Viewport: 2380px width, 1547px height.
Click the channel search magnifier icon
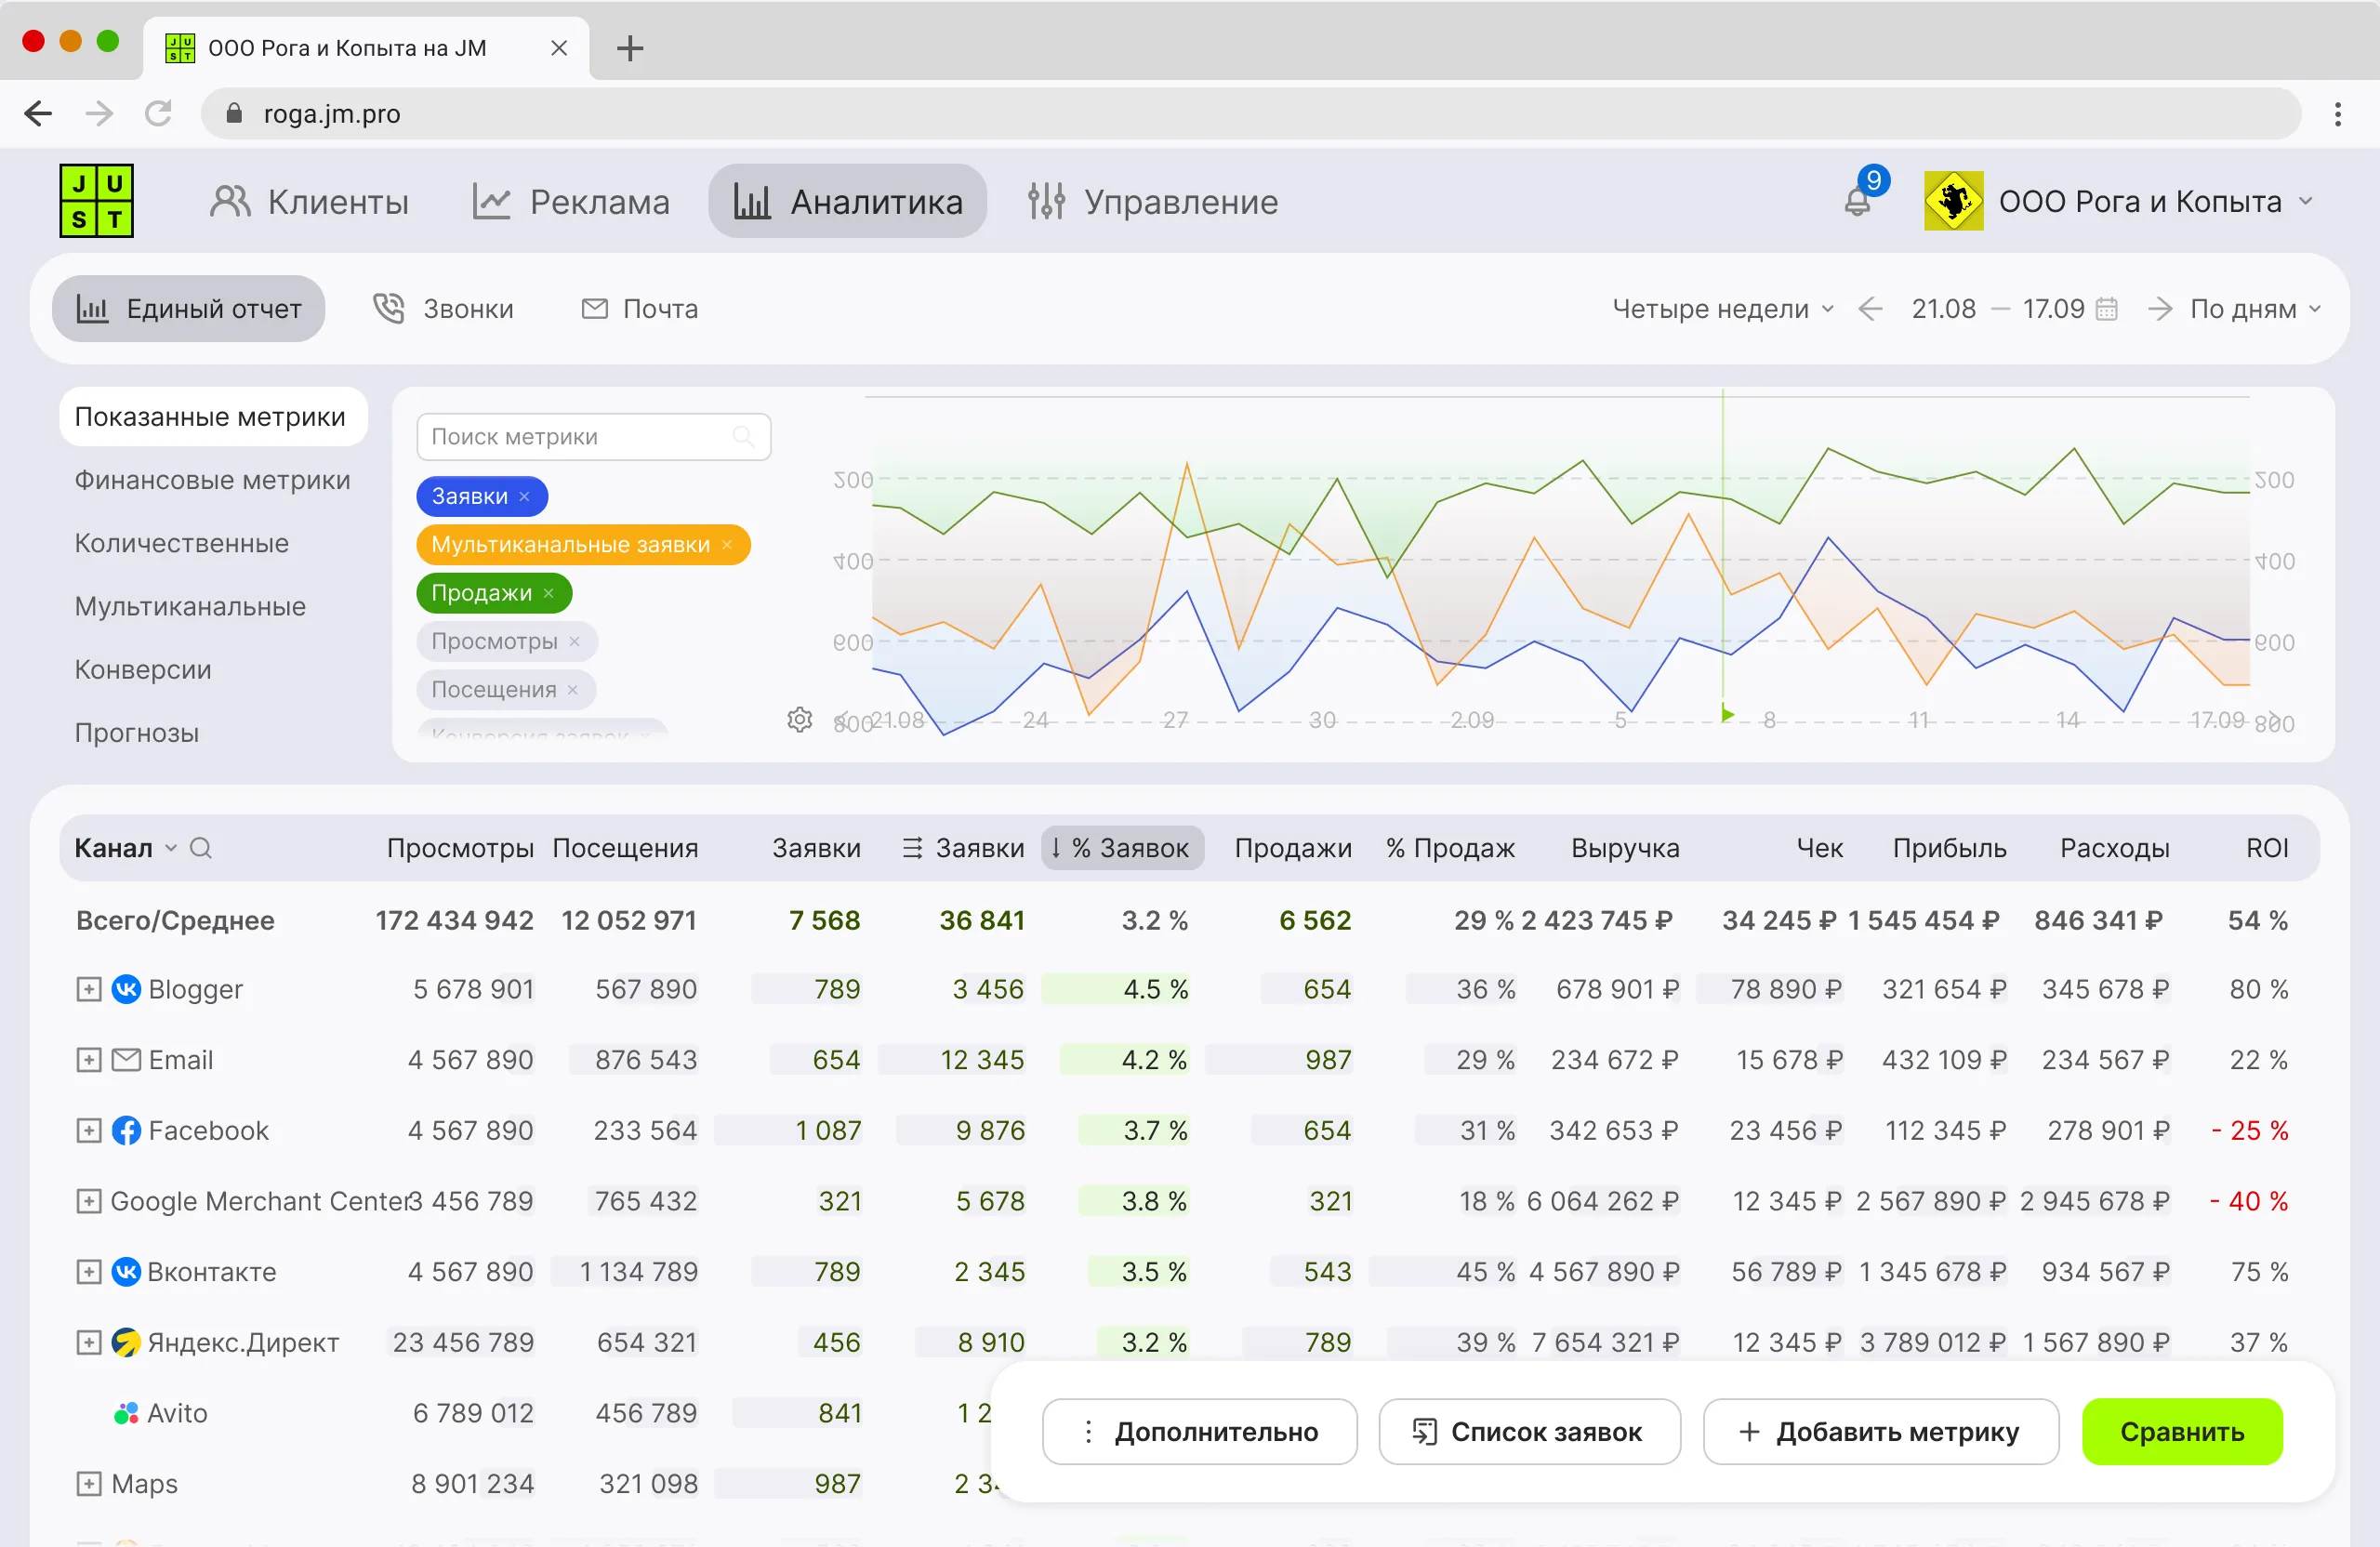(201, 848)
